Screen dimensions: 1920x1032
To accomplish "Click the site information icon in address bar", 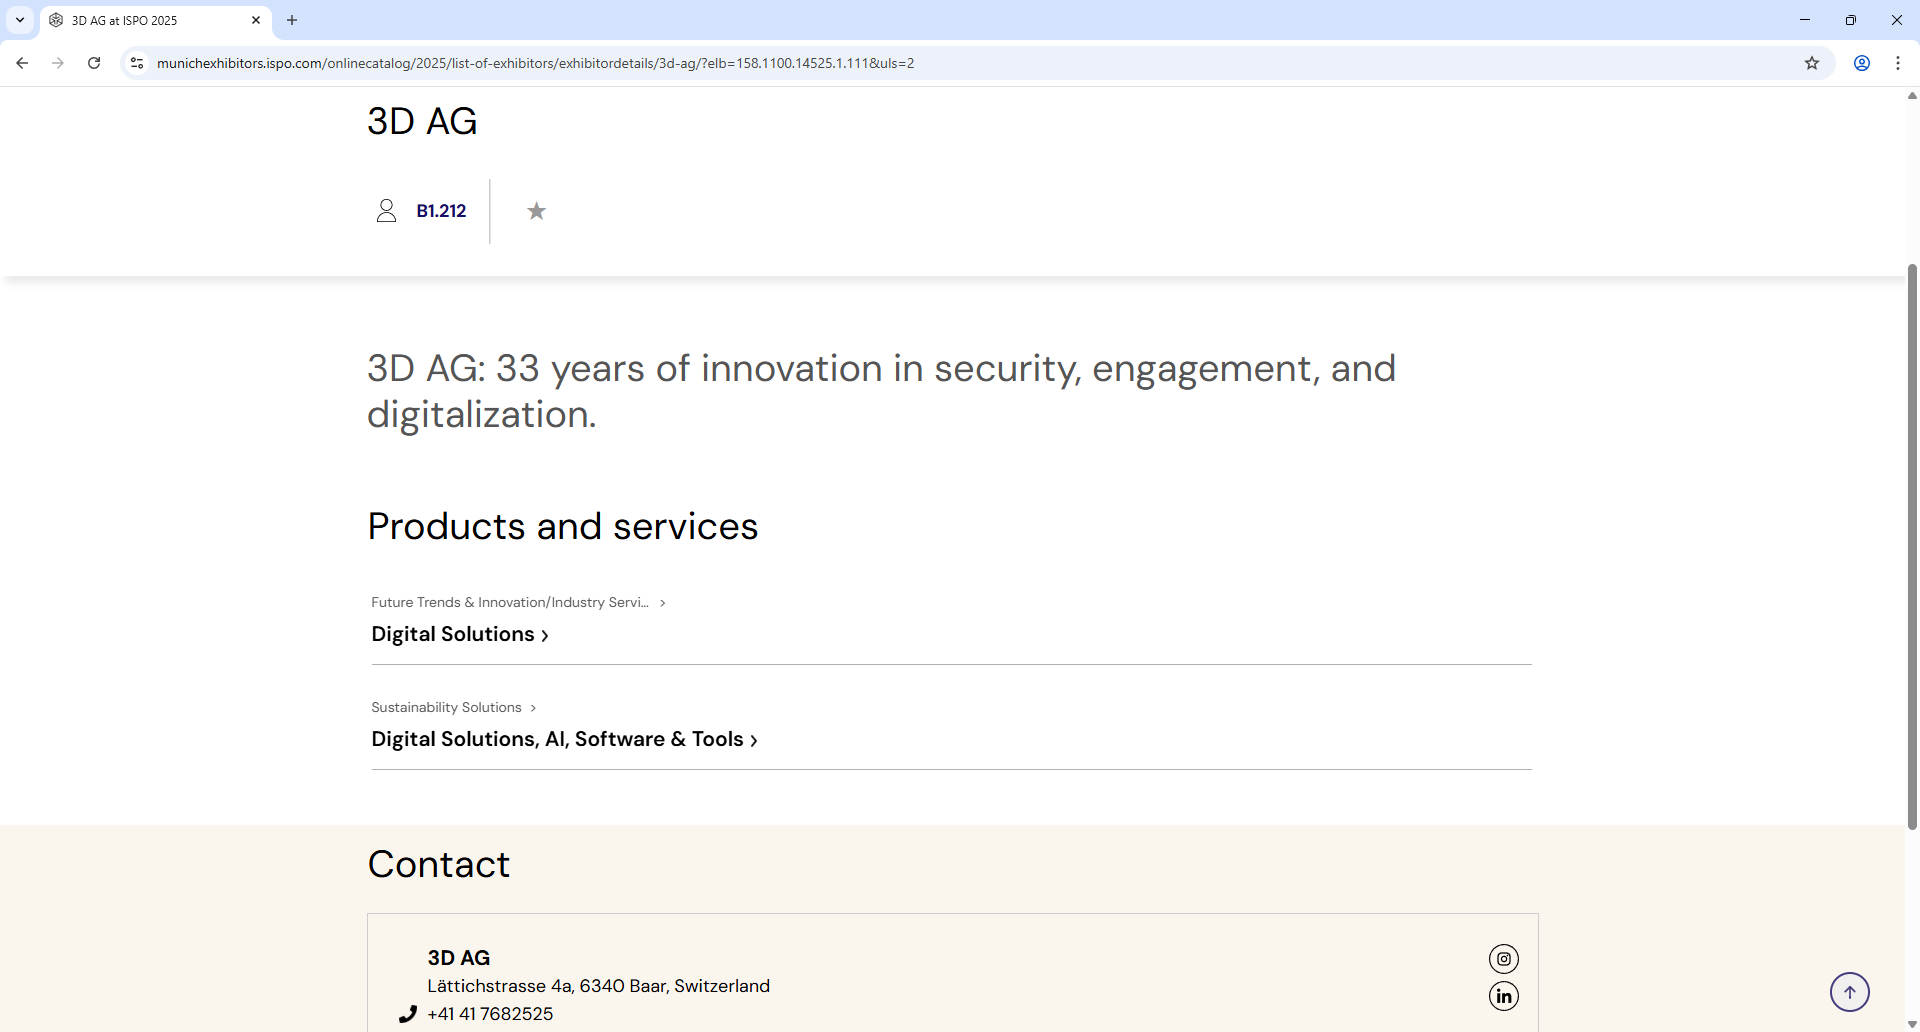I will (137, 63).
